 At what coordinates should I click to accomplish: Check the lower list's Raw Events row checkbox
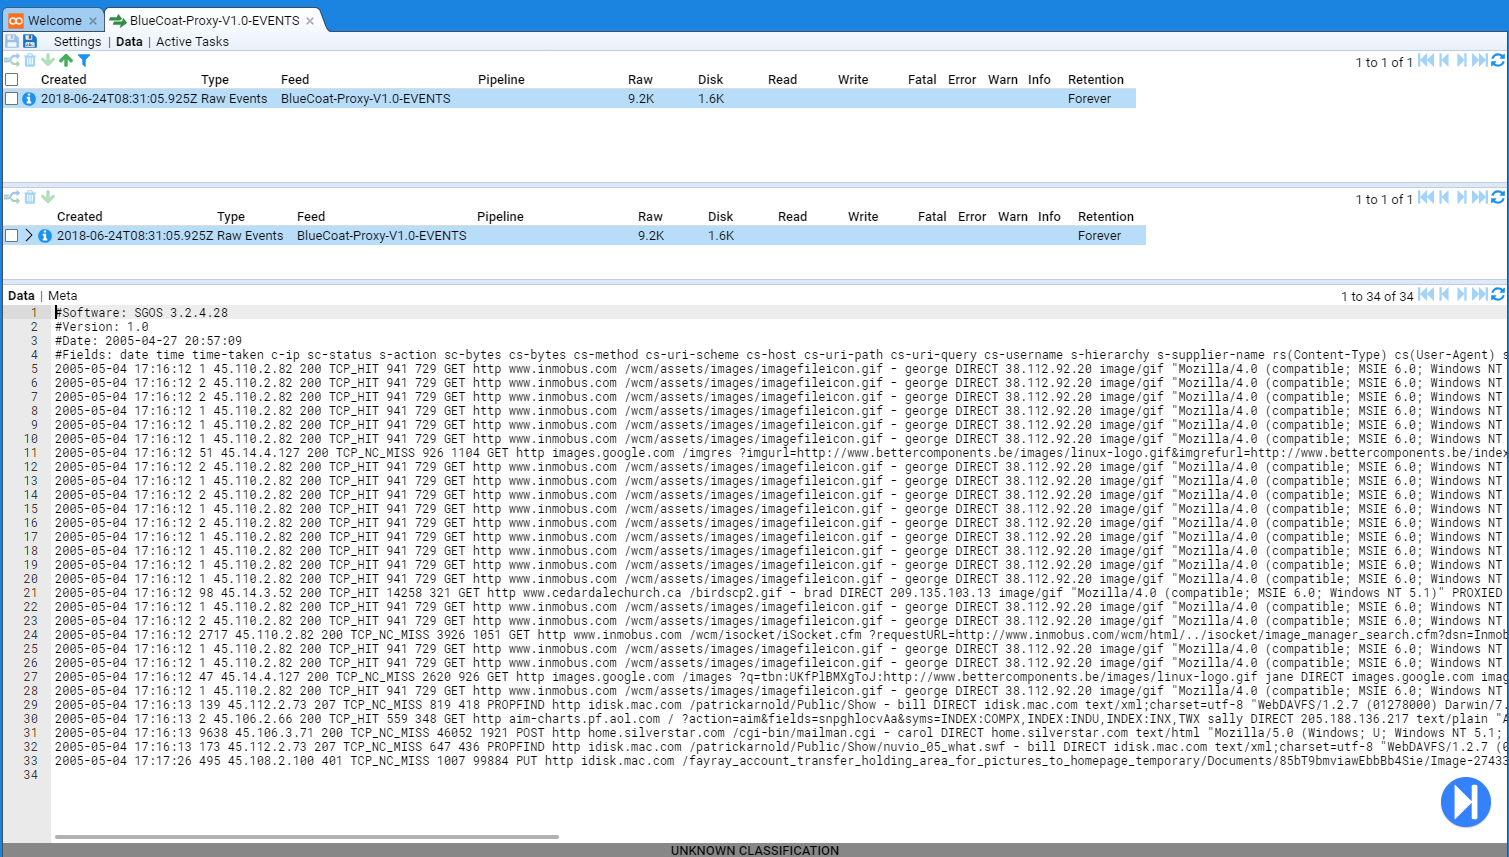pos(12,236)
